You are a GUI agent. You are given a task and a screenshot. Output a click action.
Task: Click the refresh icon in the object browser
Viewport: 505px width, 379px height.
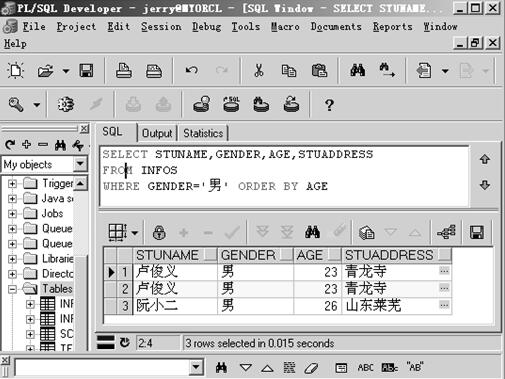click(x=10, y=145)
